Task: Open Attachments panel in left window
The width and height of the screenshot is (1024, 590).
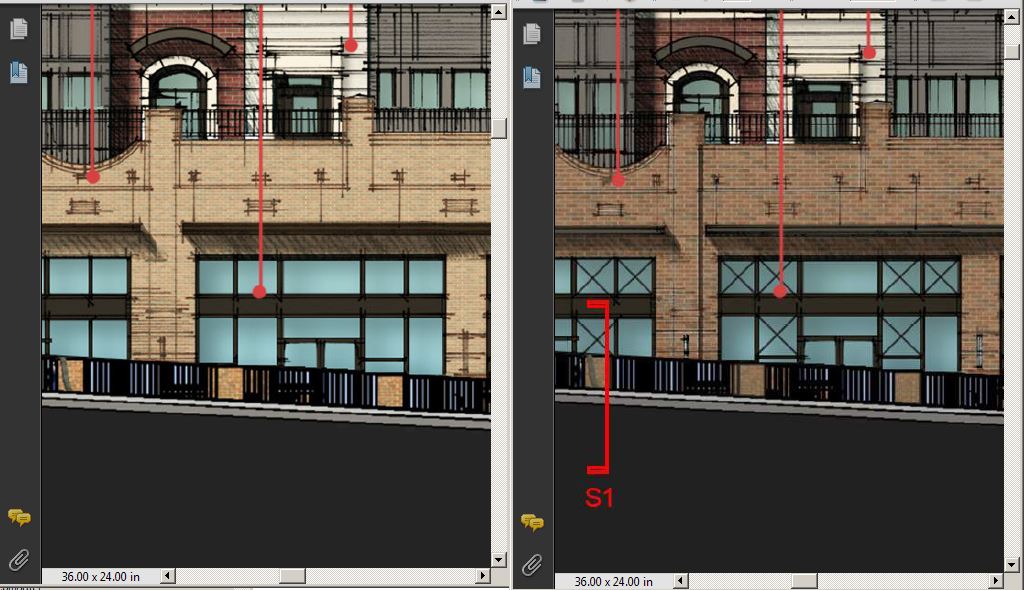Action: [19, 559]
